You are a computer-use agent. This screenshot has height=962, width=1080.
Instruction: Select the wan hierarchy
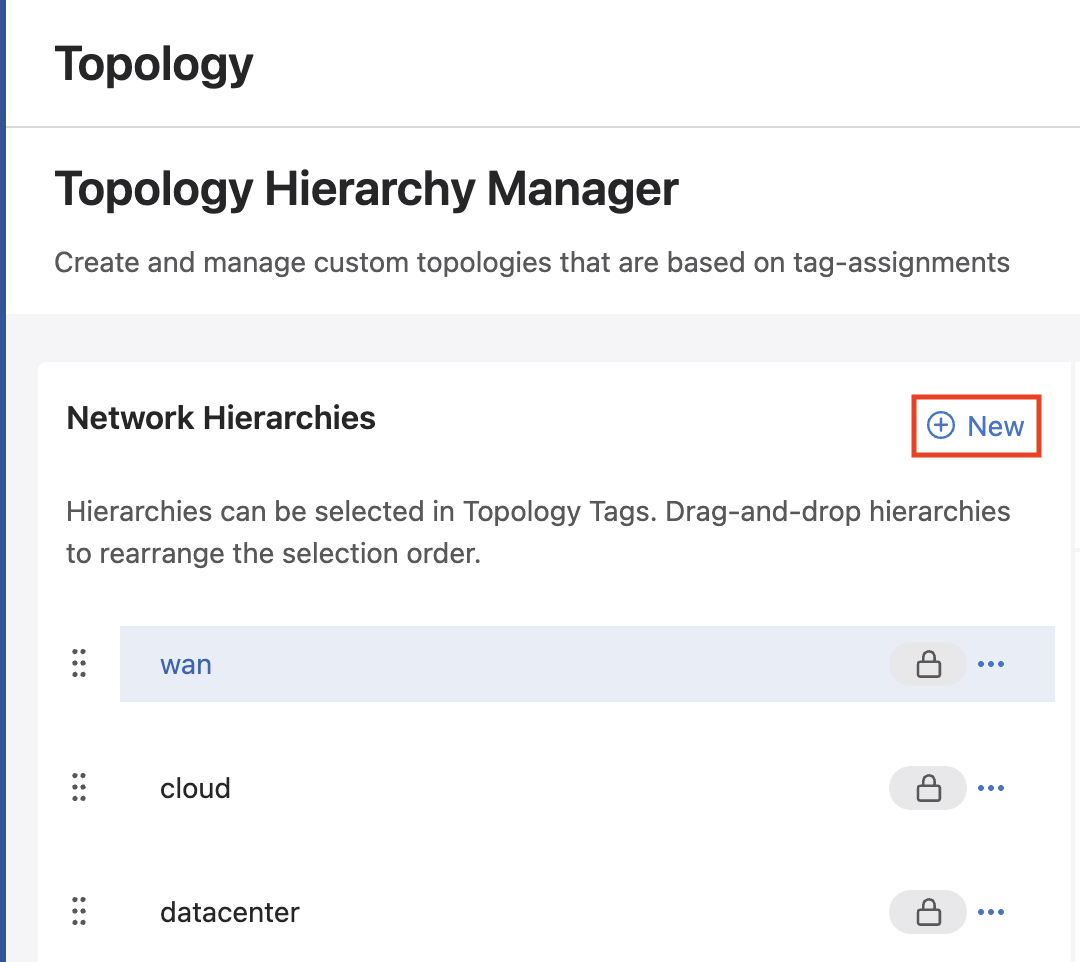pyautogui.click(x=186, y=664)
